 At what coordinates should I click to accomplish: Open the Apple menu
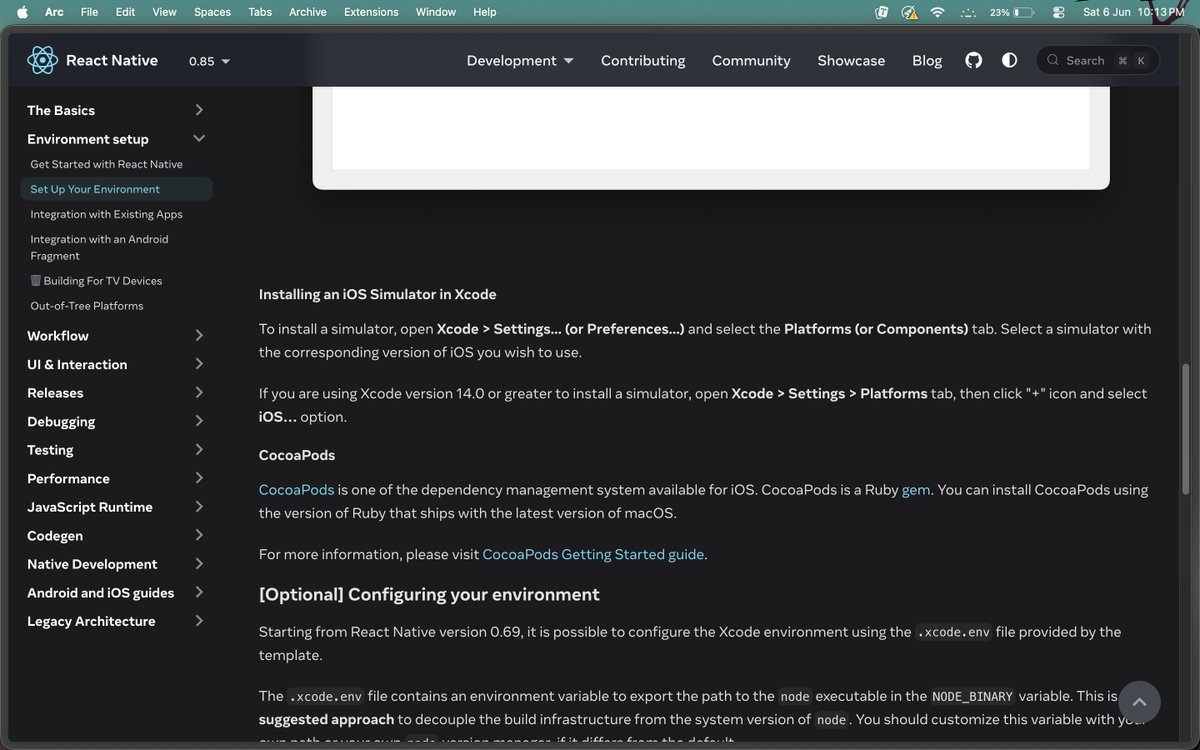[x=23, y=12]
